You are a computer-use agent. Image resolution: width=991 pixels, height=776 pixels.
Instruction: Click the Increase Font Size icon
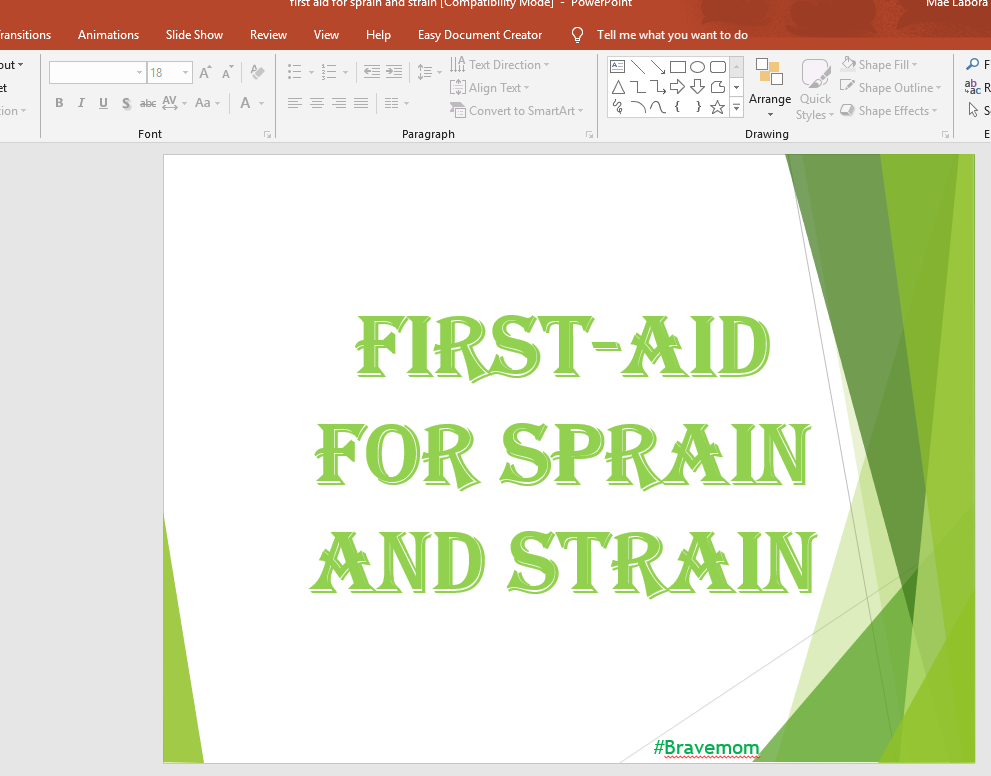(205, 73)
